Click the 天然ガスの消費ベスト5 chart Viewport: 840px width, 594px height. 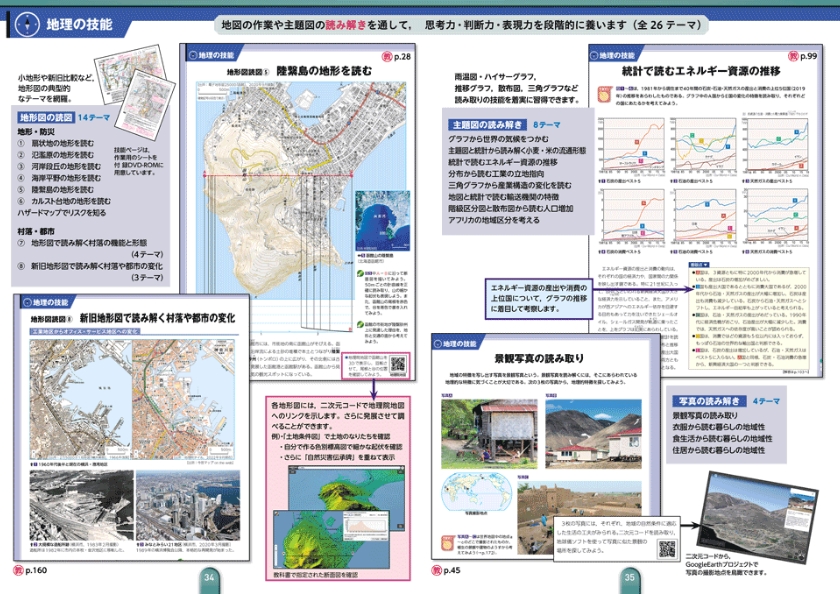pyautogui.click(x=775, y=216)
